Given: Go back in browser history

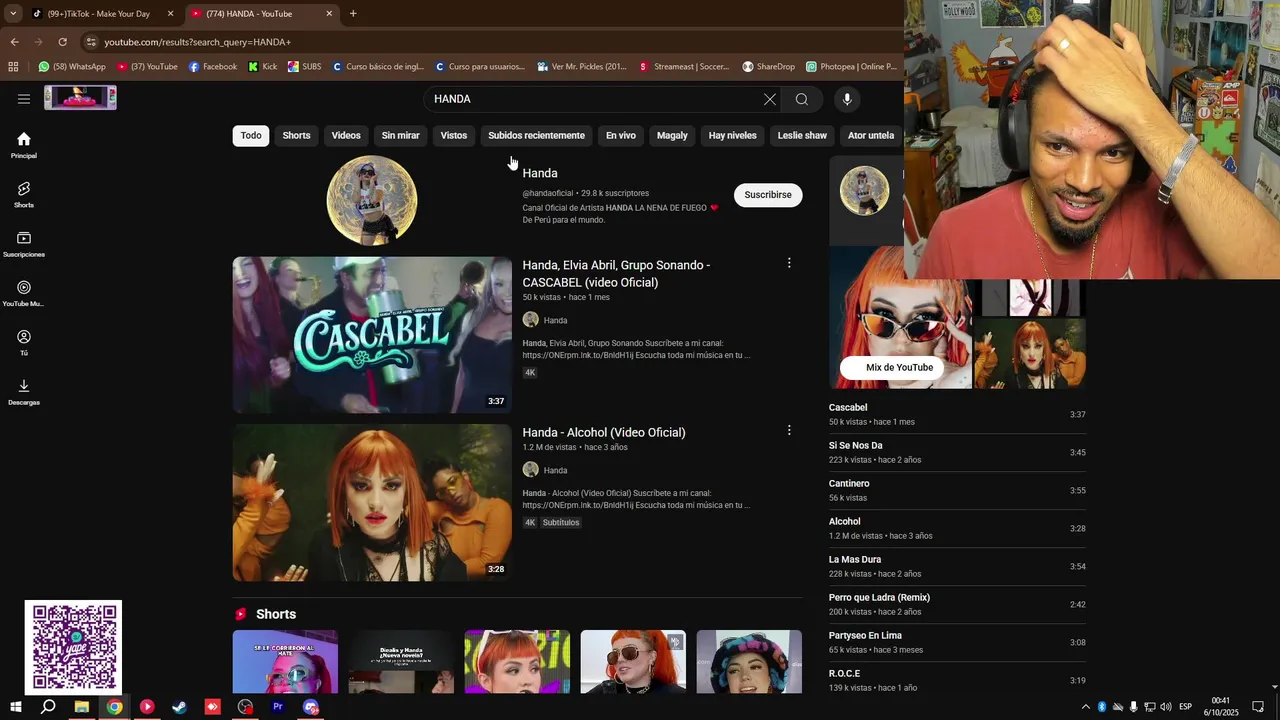Looking at the screenshot, I should 14,42.
